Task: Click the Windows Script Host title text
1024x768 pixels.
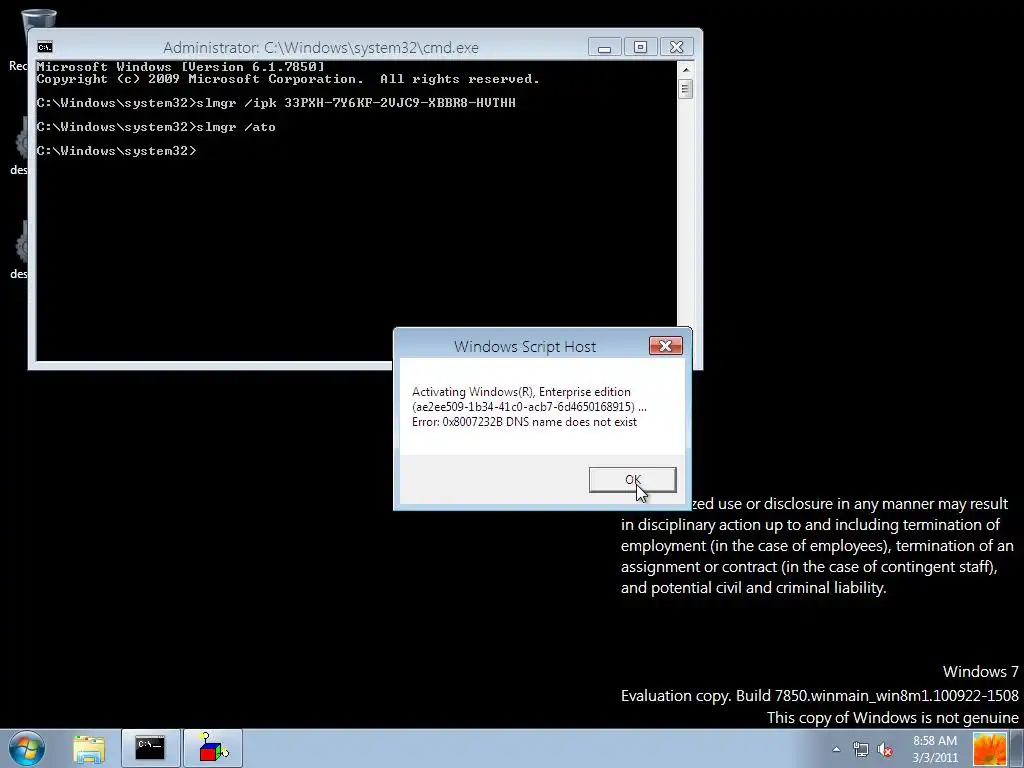Action: pos(524,347)
